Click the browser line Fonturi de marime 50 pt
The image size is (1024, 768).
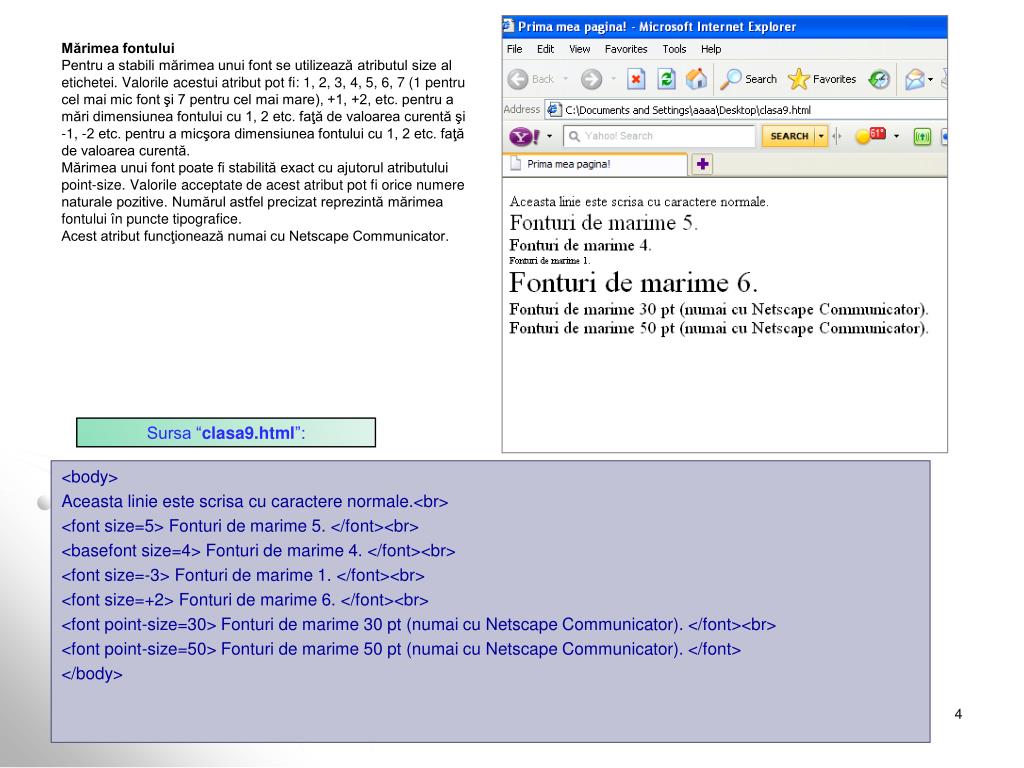(718, 328)
